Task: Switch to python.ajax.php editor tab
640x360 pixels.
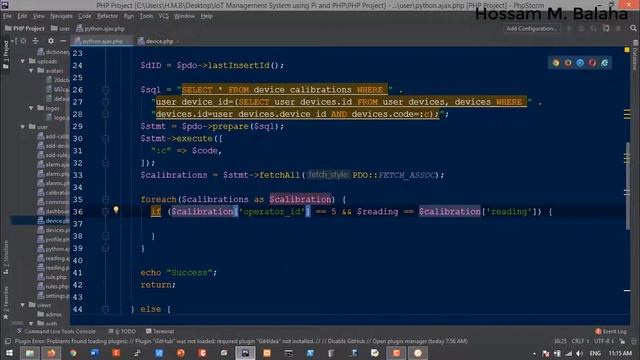Action: pyautogui.click(x=102, y=41)
